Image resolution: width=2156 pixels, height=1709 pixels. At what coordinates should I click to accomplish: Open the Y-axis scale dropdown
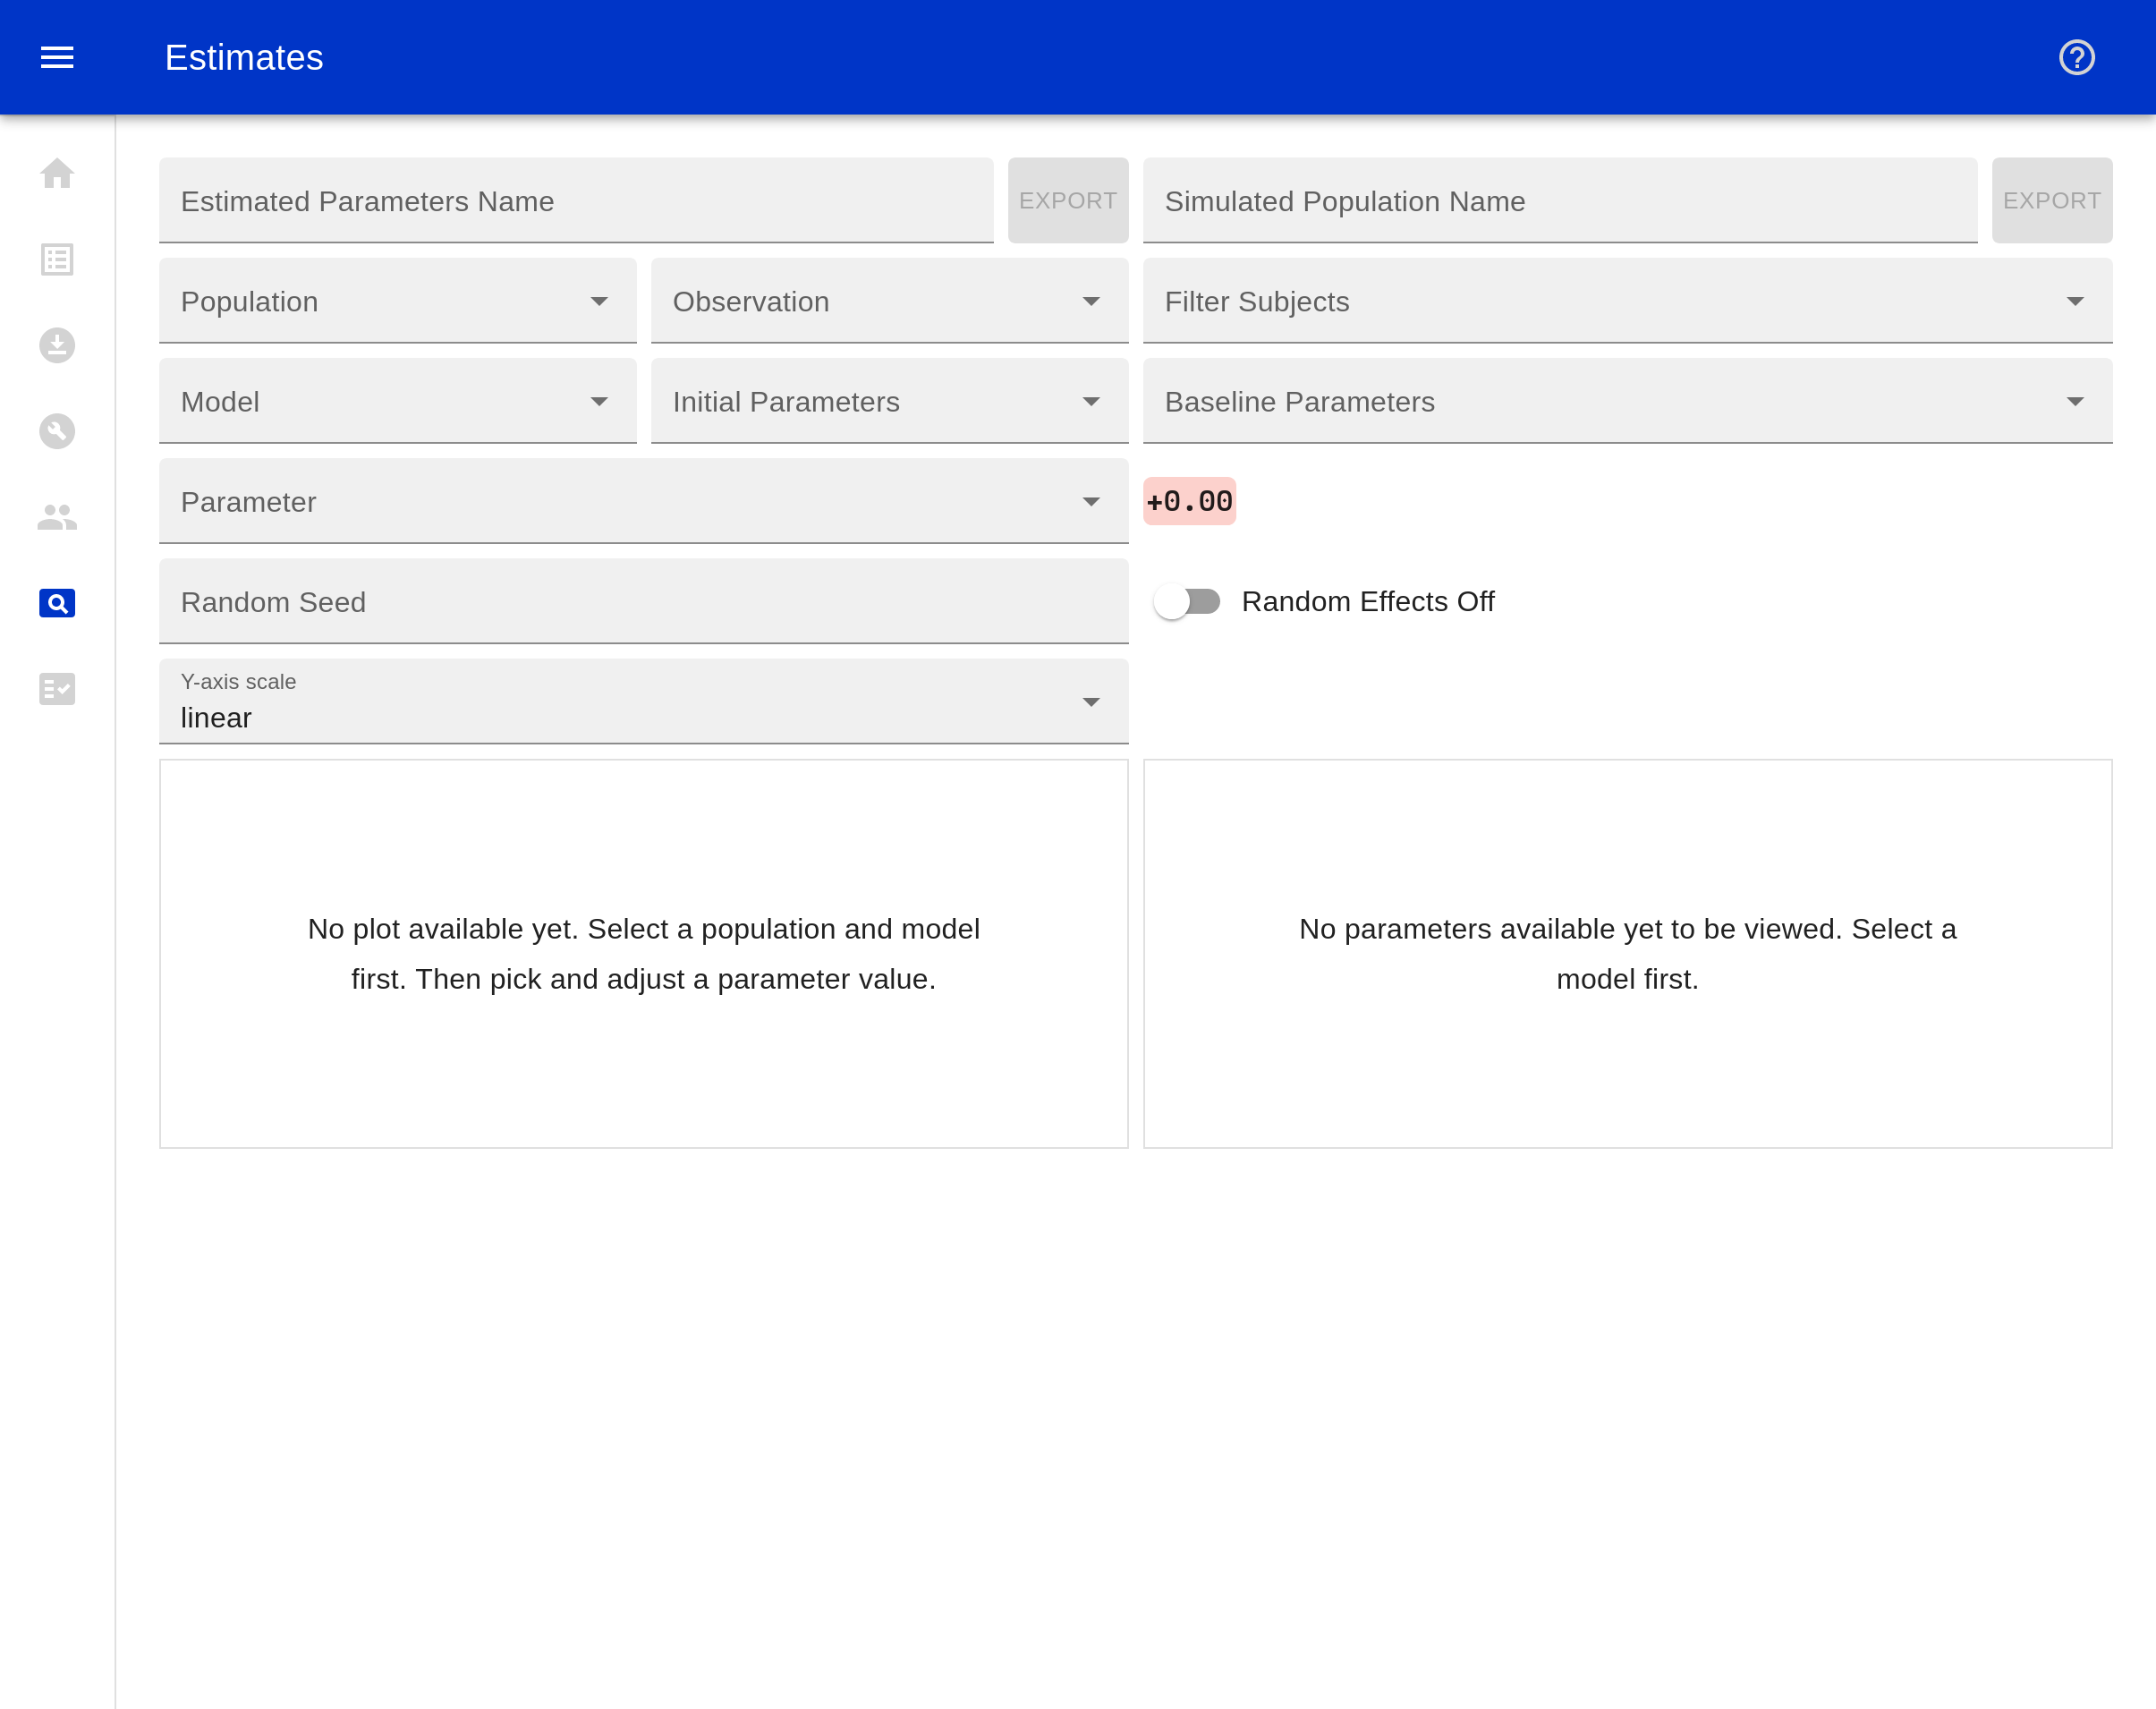(x=643, y=702)
